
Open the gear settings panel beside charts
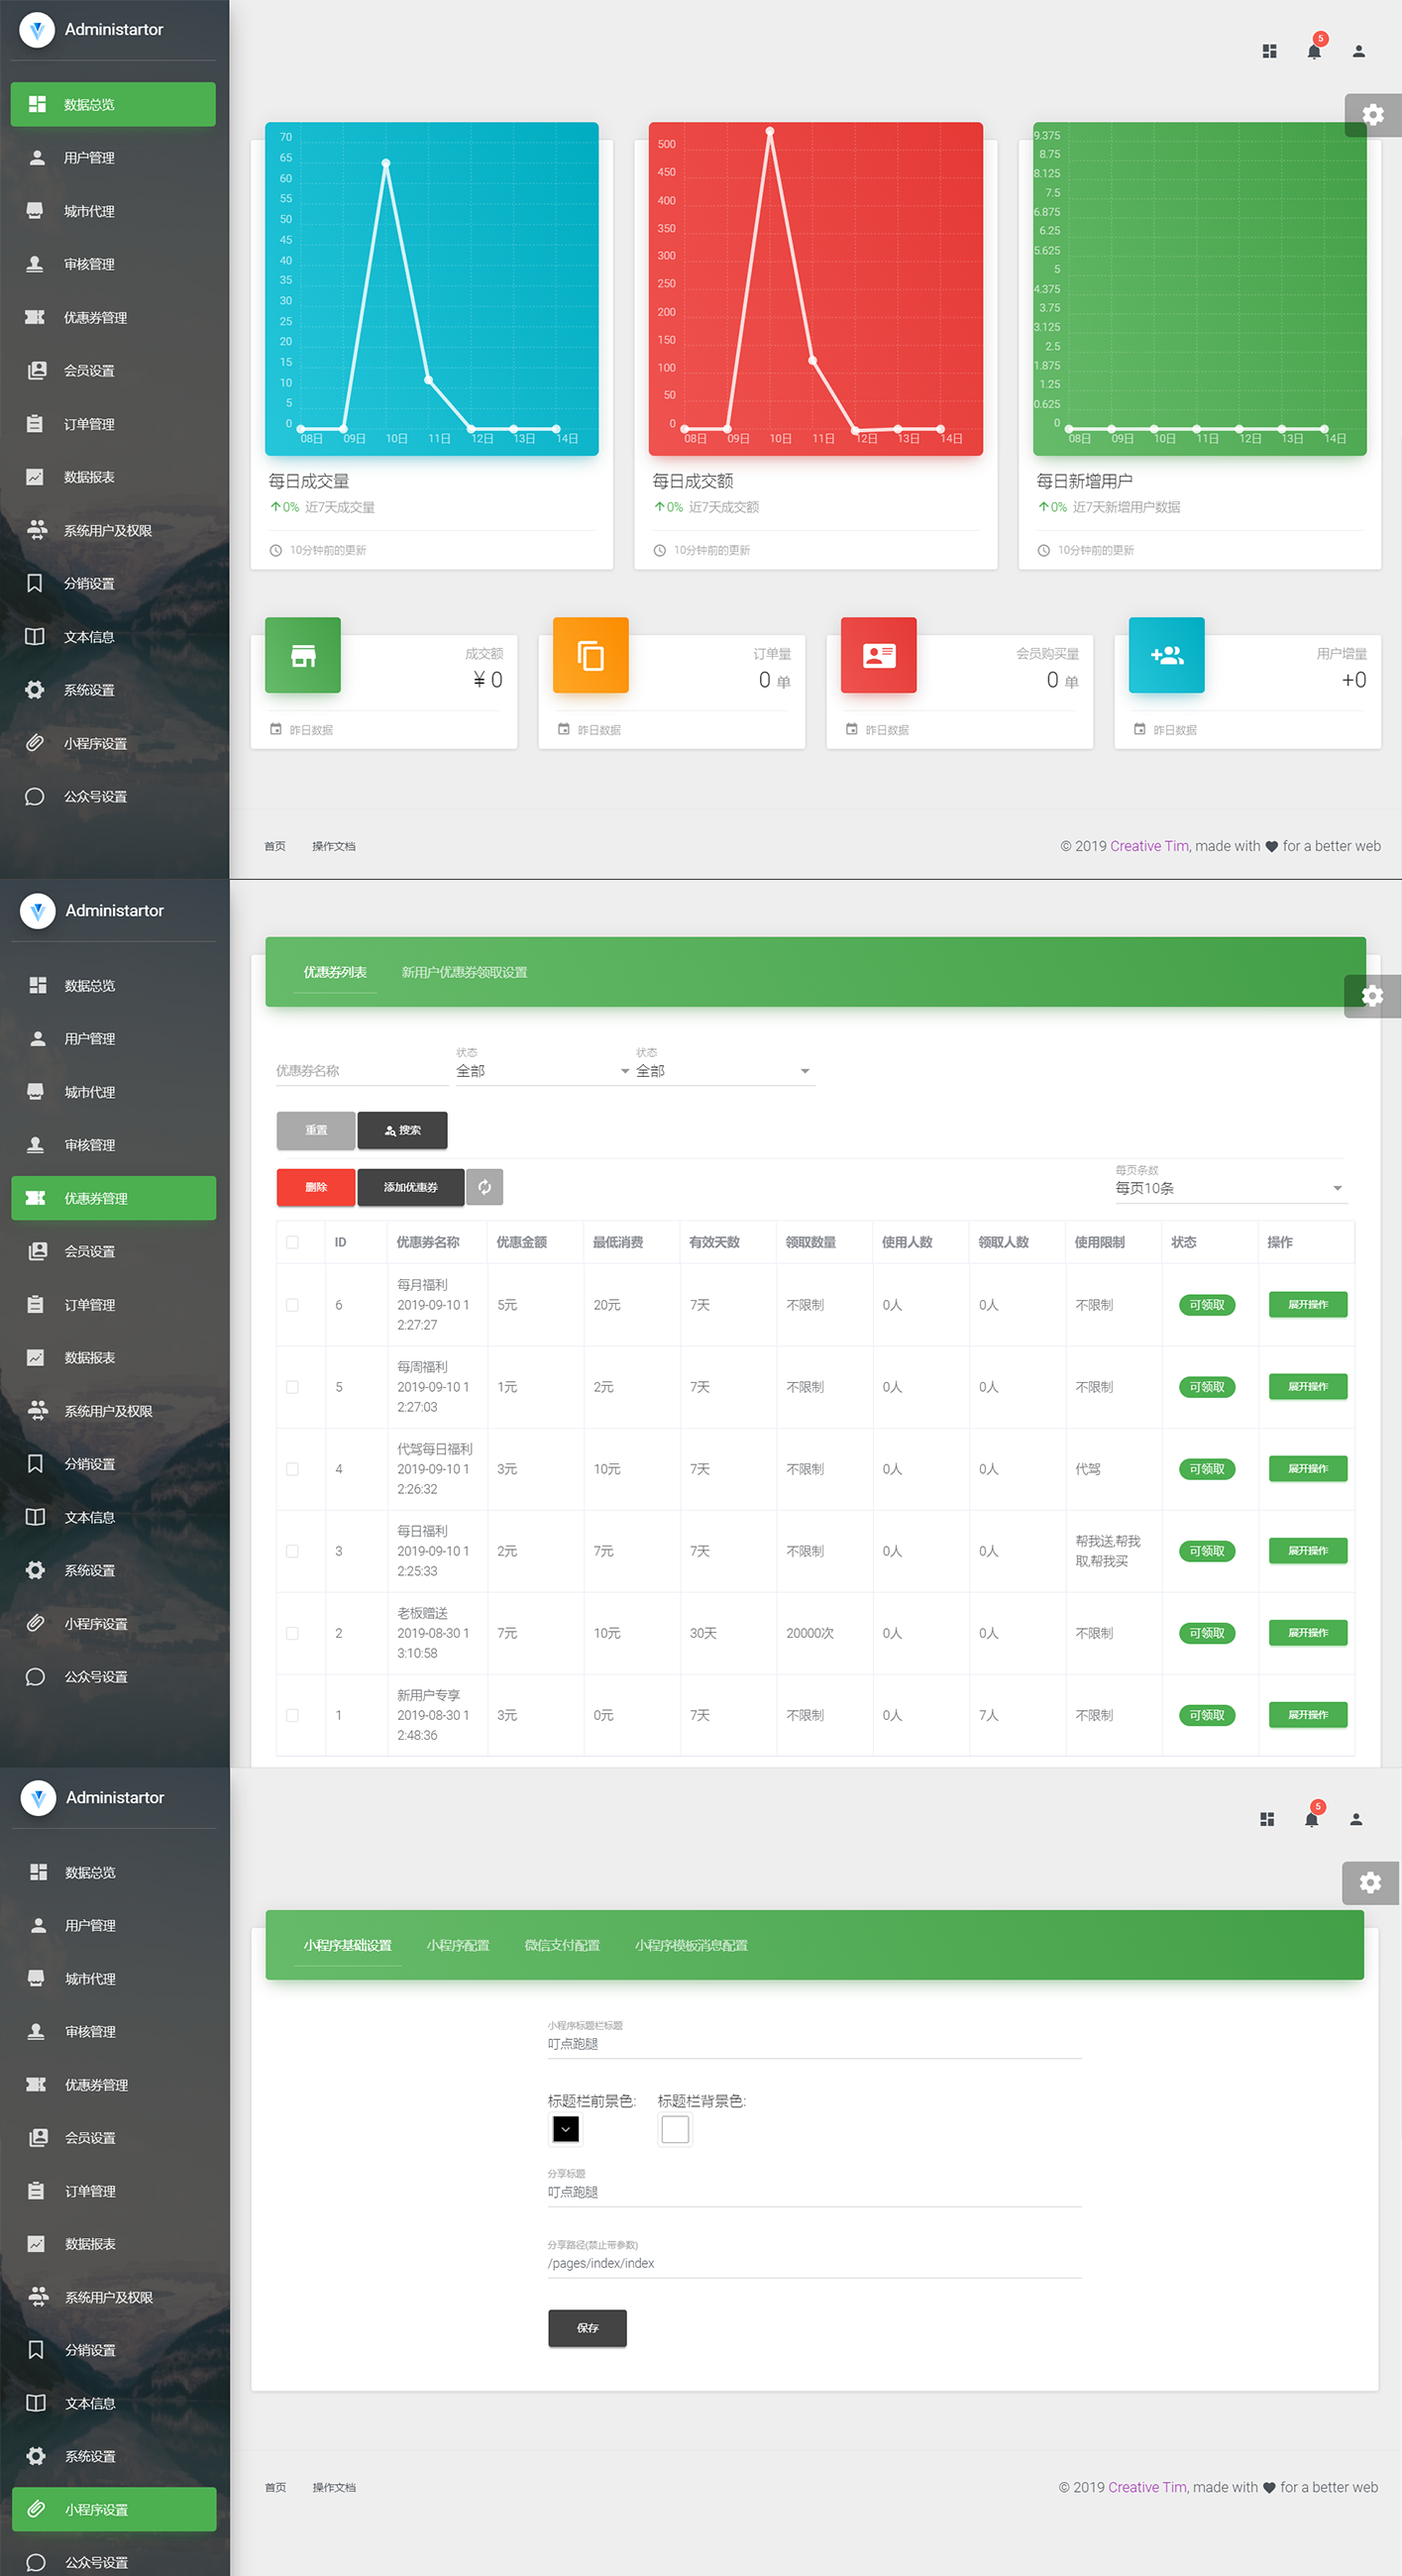coord(1372,115)
